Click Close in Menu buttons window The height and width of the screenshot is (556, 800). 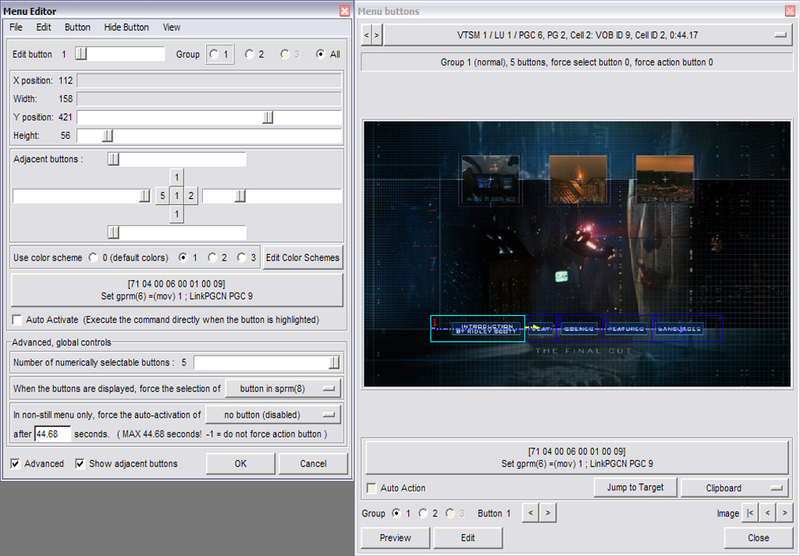coord(758,538)
